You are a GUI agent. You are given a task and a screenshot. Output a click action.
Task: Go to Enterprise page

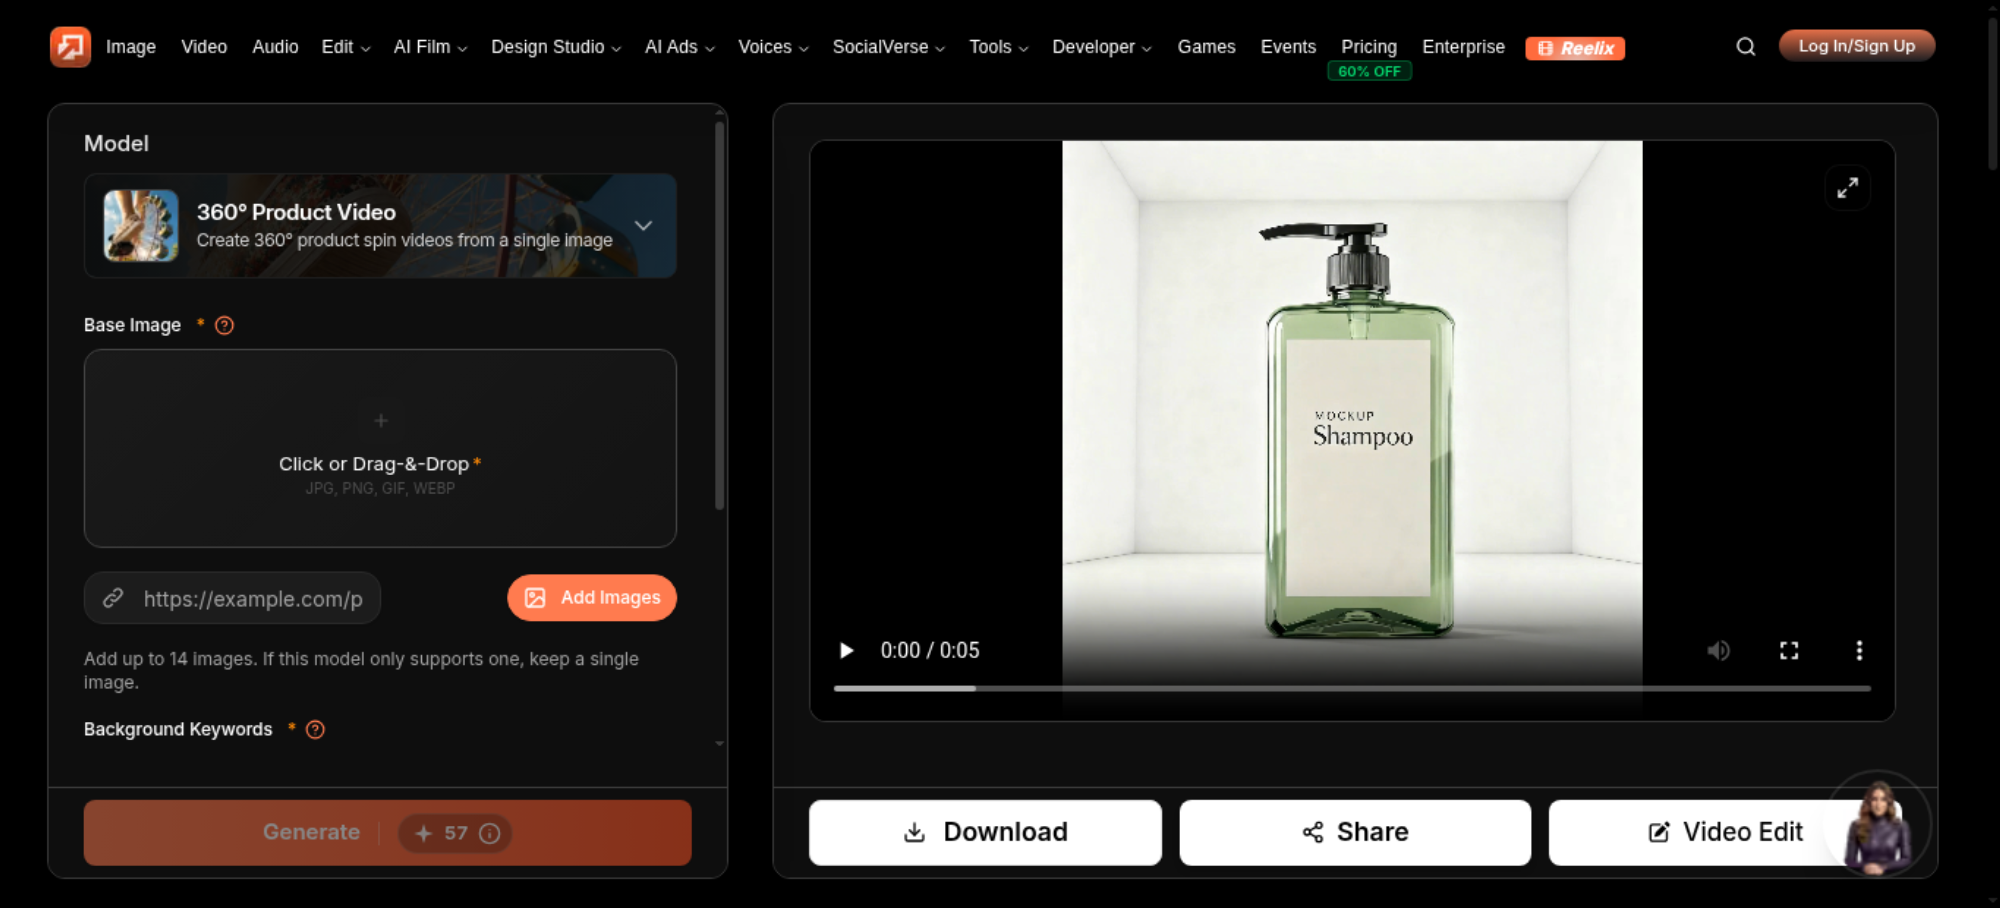[x=1463, y=47]
